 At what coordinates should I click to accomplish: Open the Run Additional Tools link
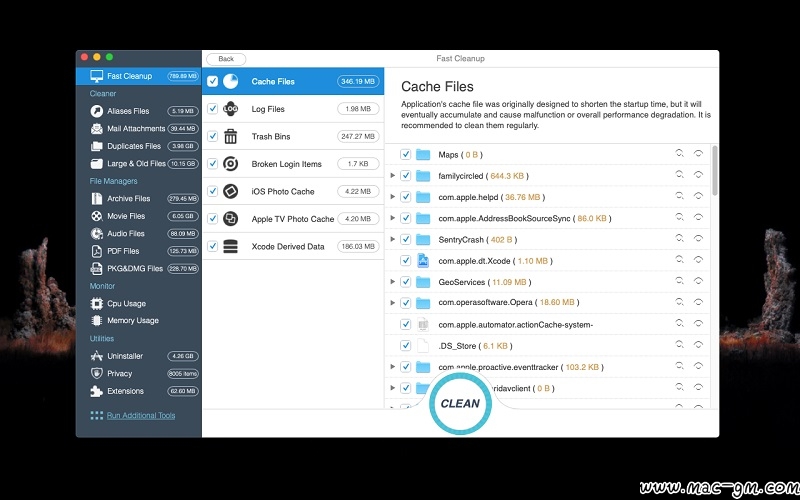pyautogui.click(x=141, y=415)
